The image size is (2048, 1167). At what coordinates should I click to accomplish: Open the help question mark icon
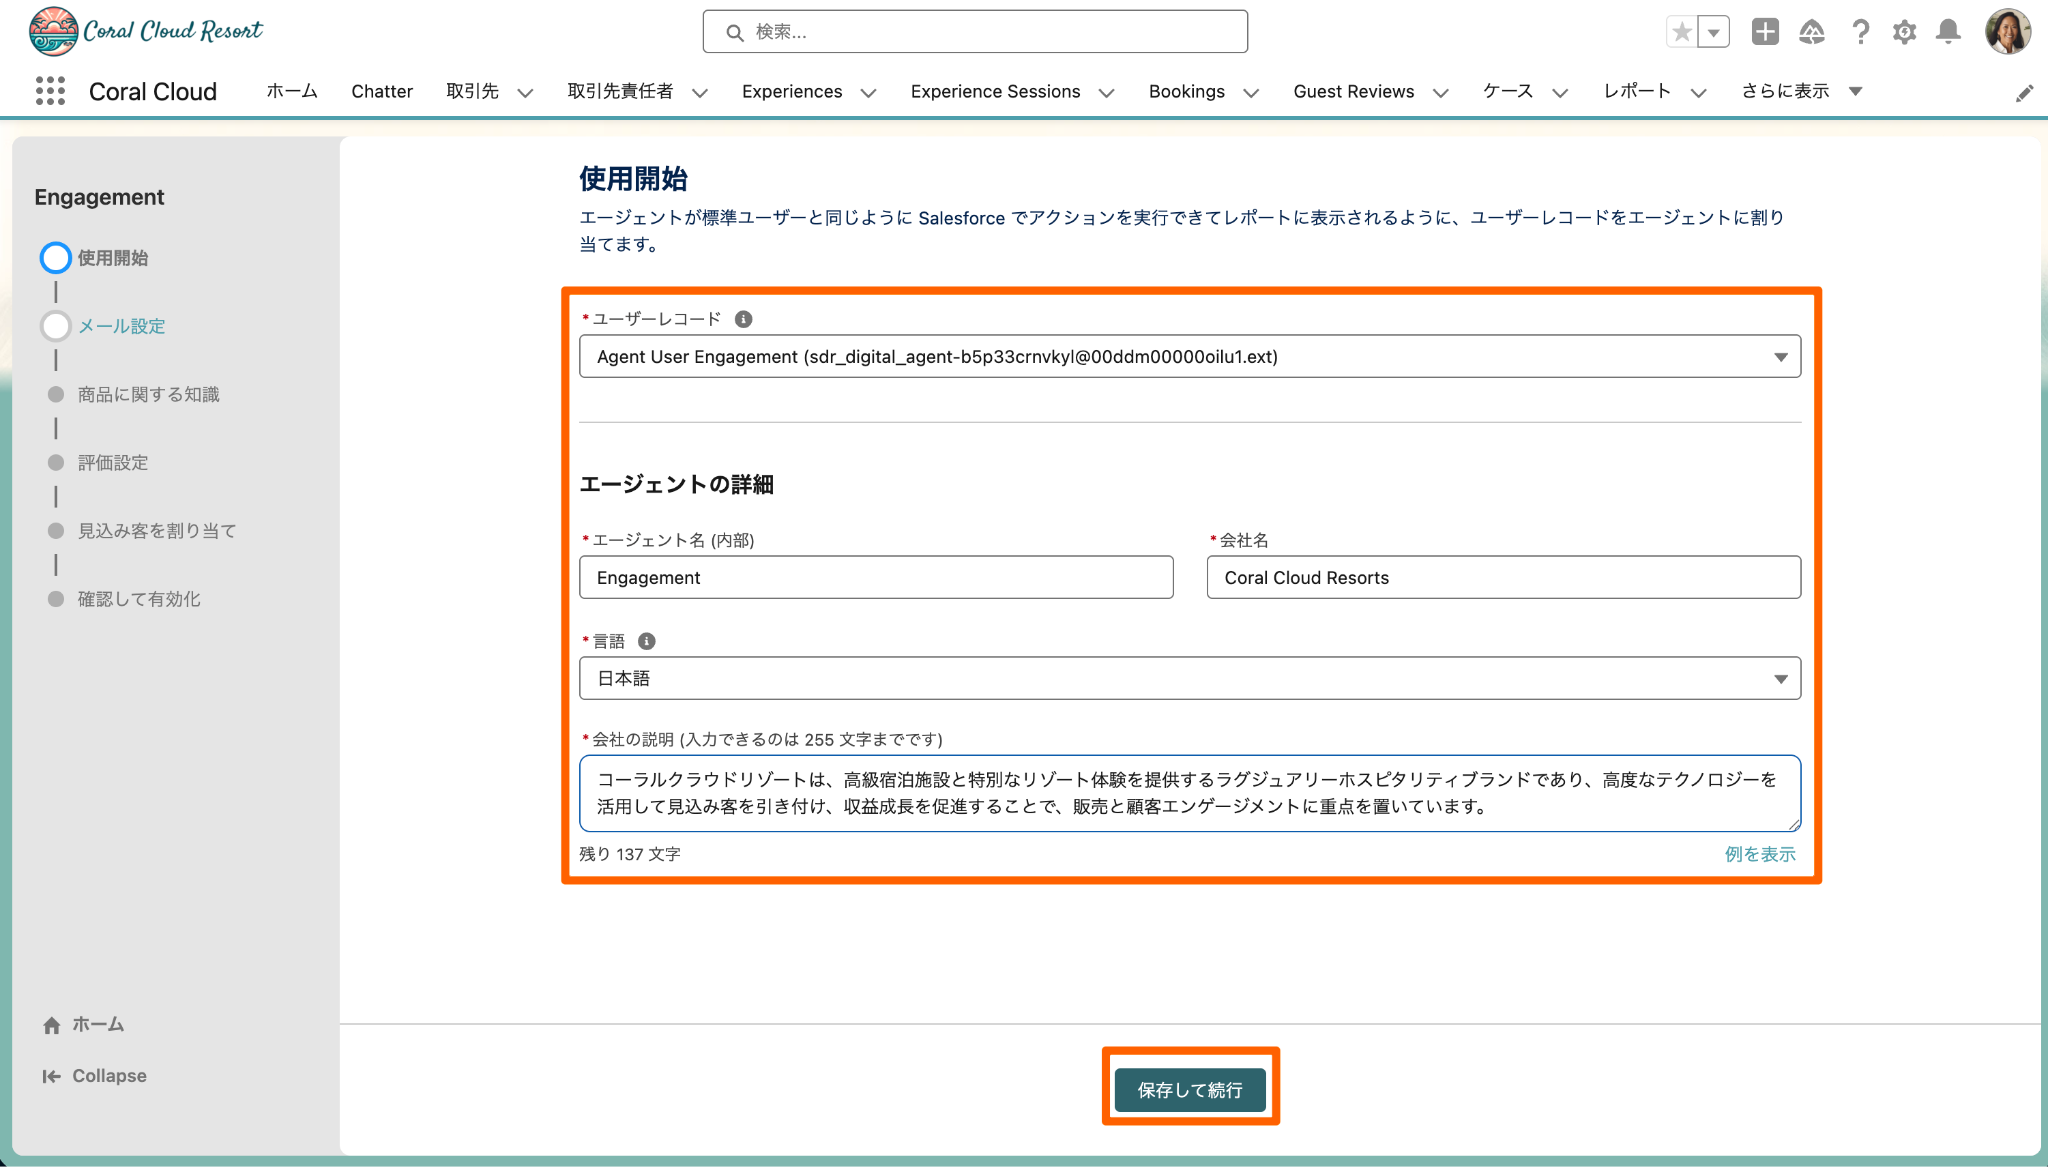tap(1860, 32)
